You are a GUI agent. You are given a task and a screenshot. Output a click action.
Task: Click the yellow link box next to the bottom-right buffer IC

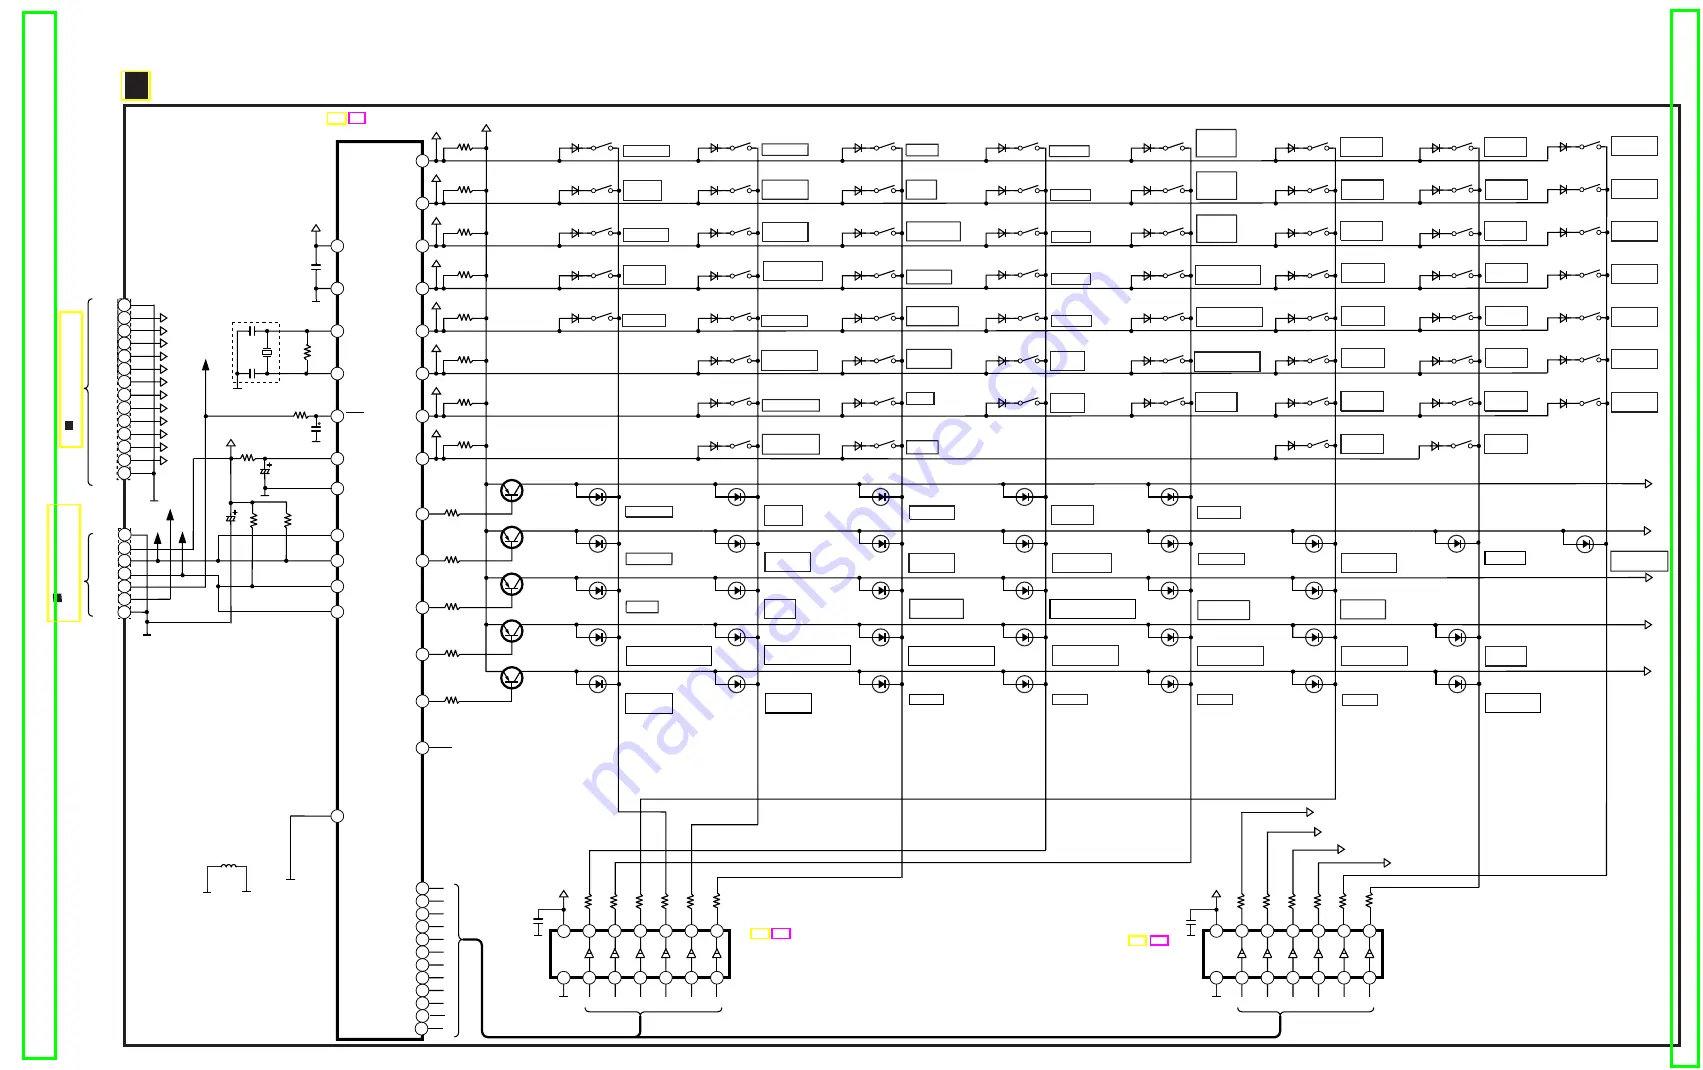click(1137, 940)
